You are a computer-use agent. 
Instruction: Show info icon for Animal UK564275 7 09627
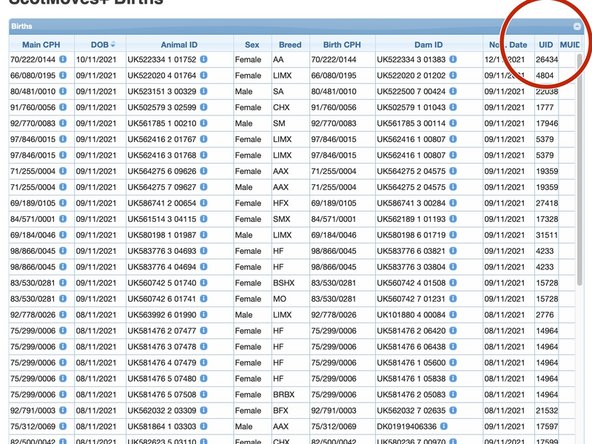point(204,187)
